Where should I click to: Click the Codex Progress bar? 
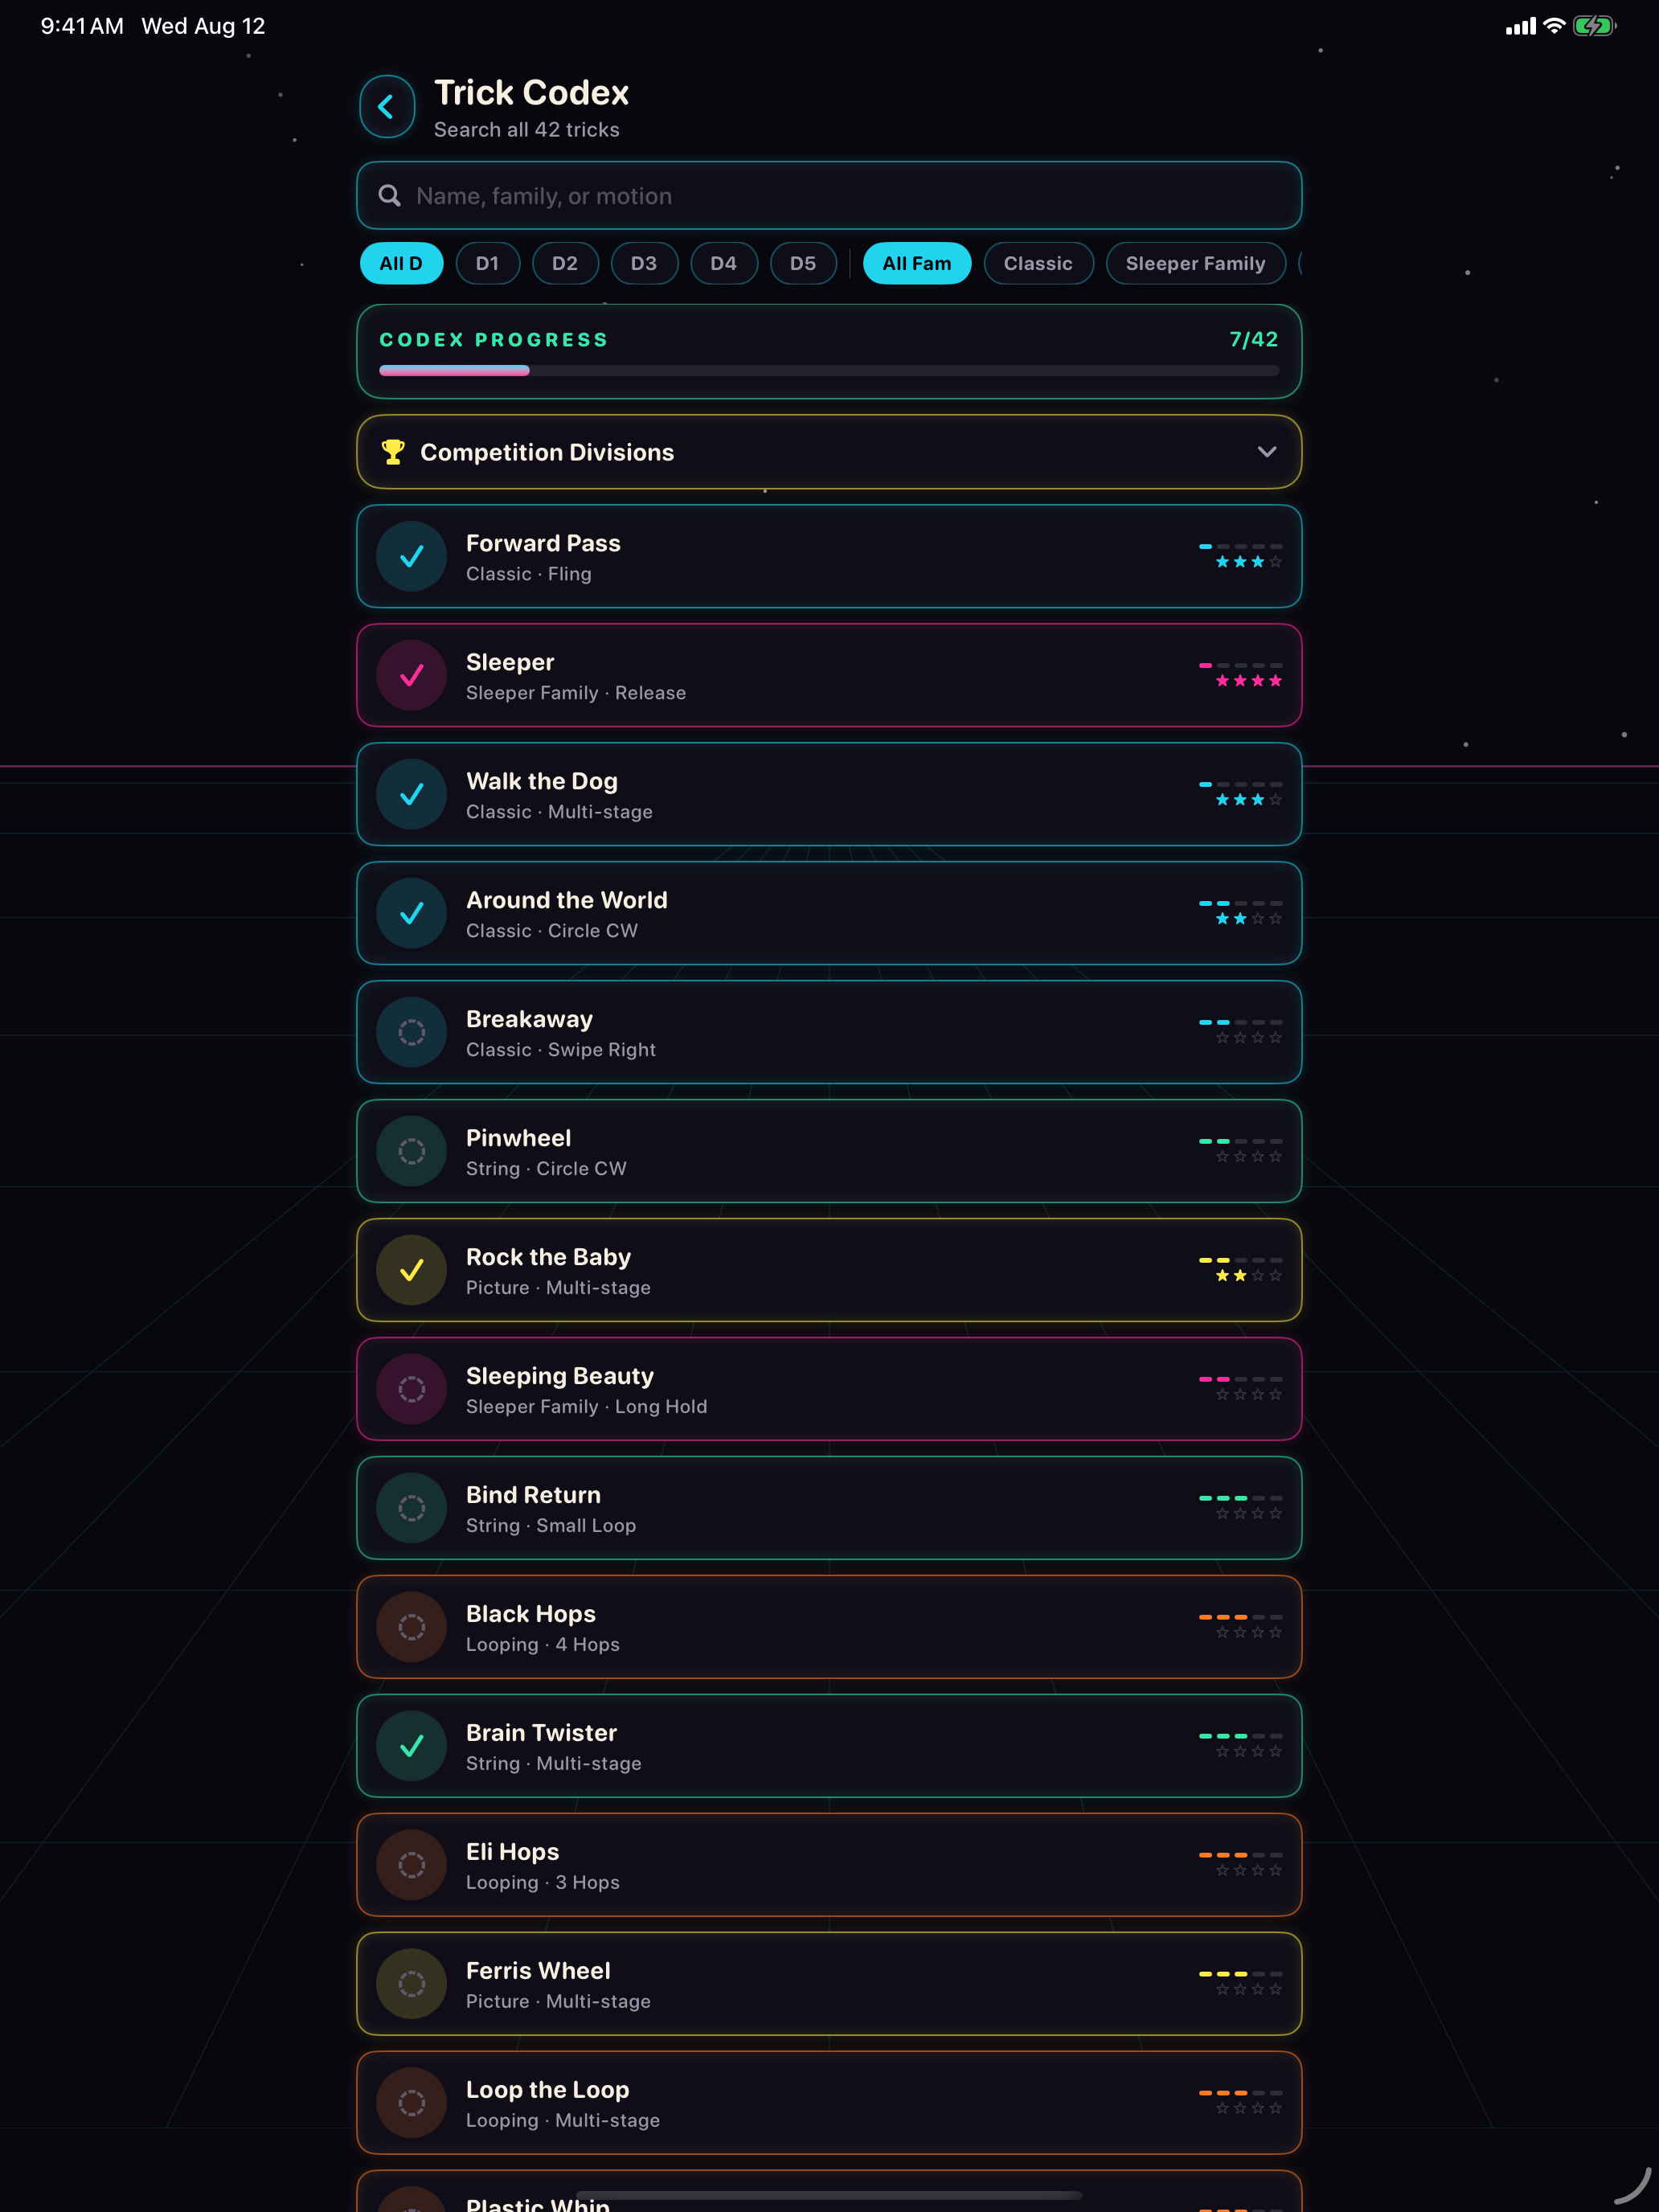pyautogui.click(x=829, y=371)
